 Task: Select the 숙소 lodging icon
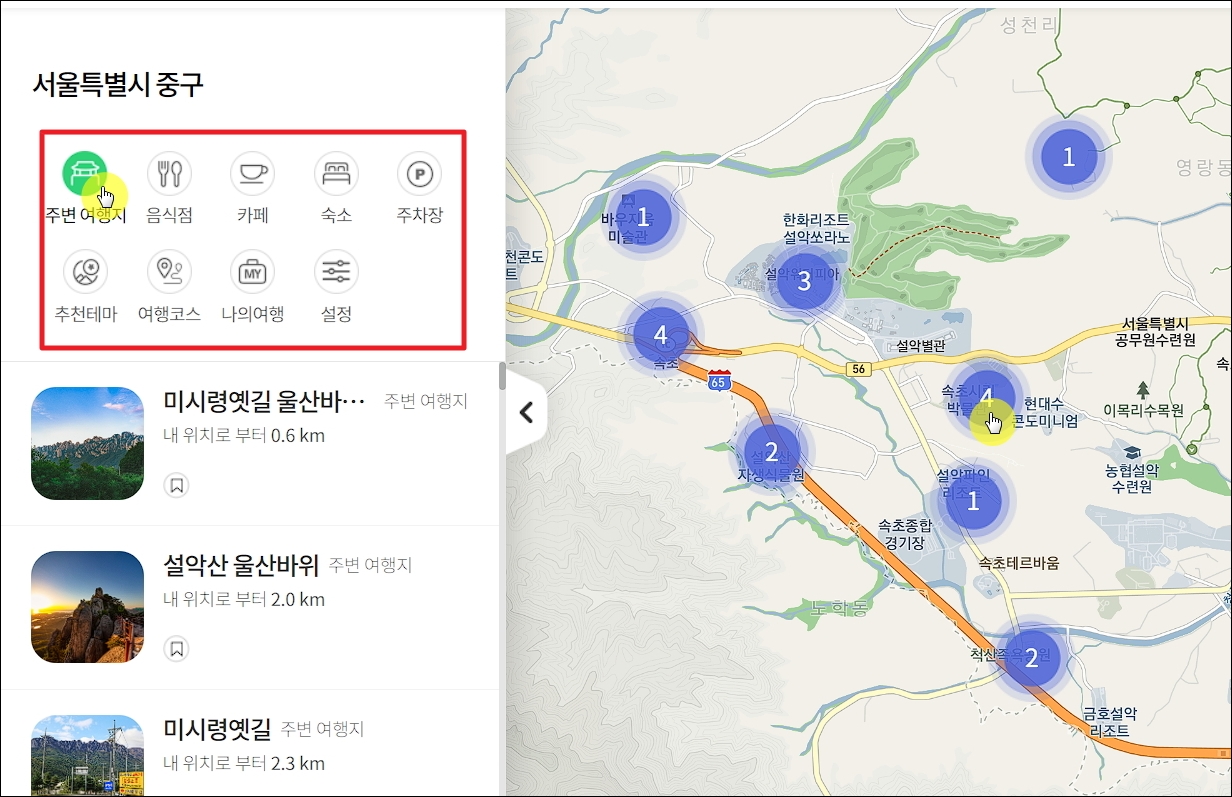[x=336, y=174]
